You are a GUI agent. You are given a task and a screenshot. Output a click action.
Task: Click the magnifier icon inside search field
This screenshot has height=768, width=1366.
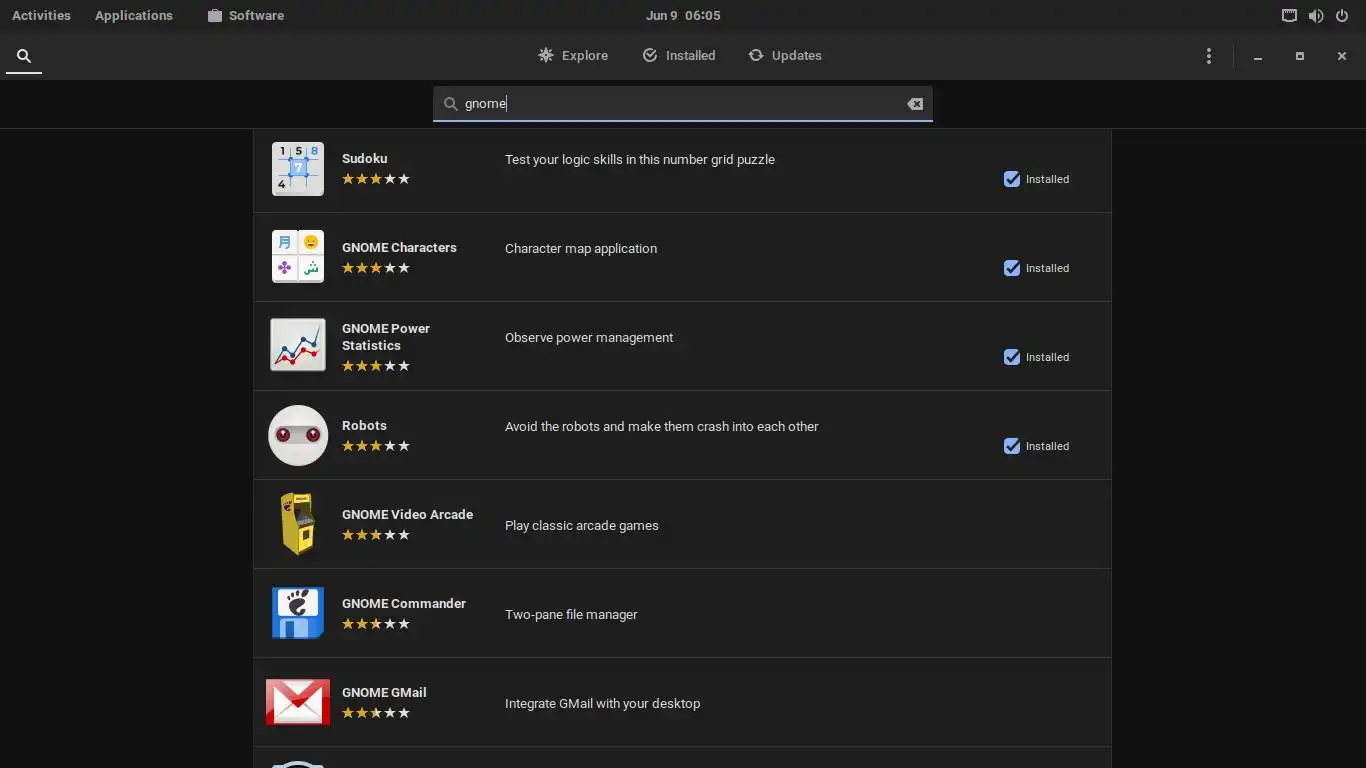pos(450,104)
